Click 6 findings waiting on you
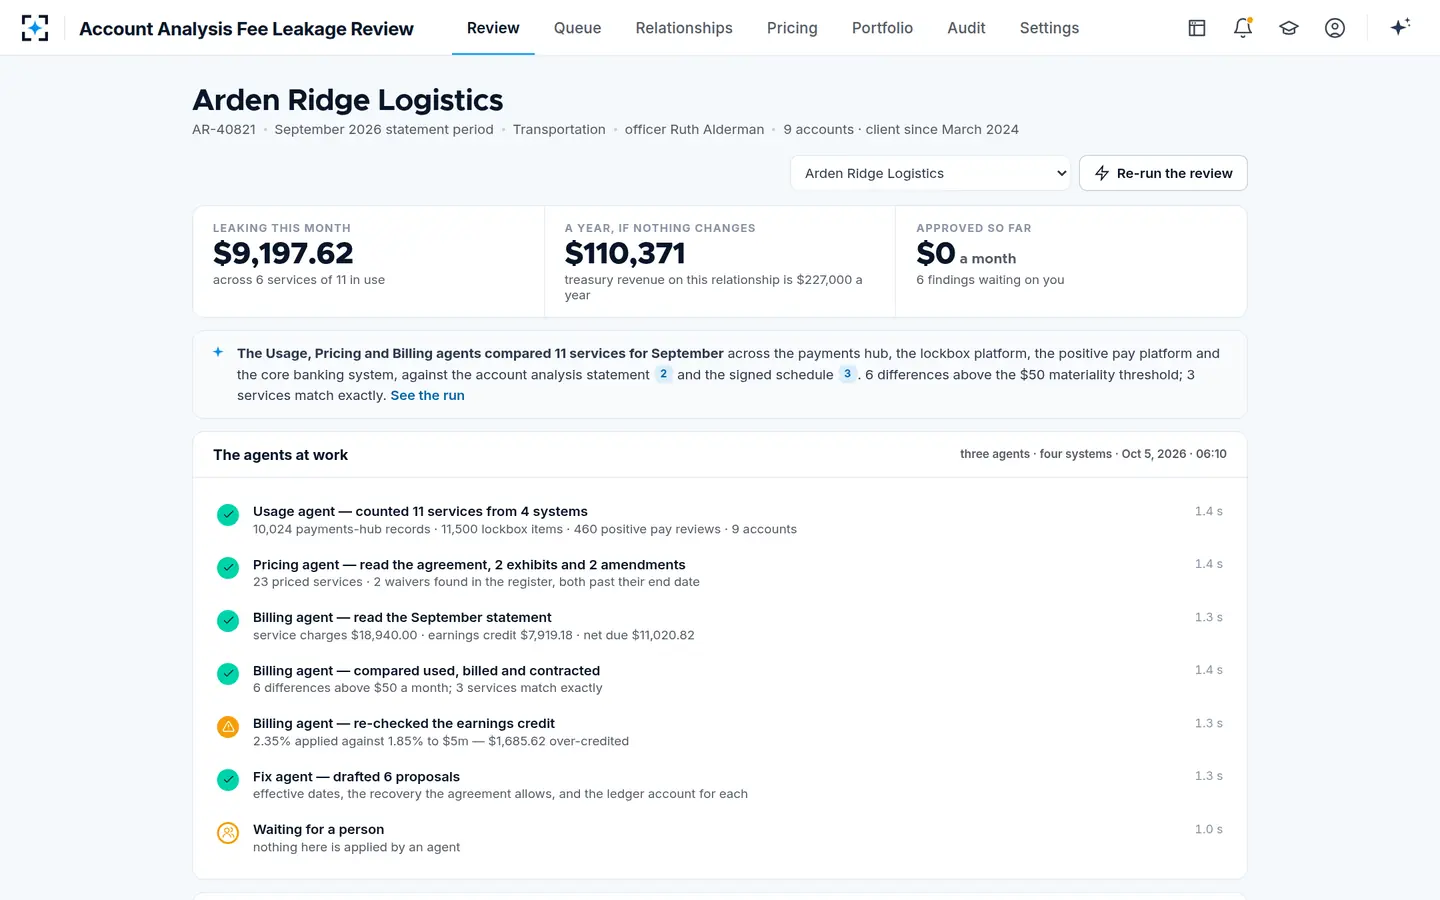Screen dimensions: 1440x900 click(x=990, y=280)
